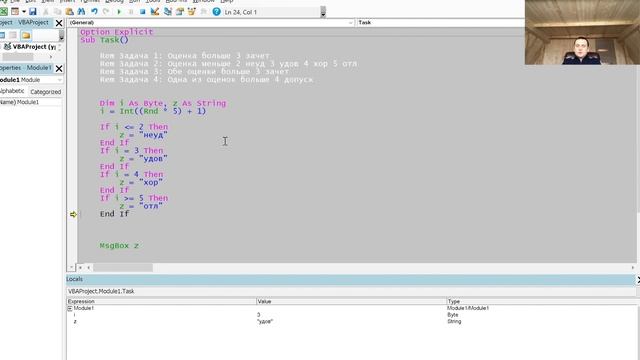Click code pane scroll right arrow
Viewport: 640px width, 360px height.
click(x=633, y=268)
